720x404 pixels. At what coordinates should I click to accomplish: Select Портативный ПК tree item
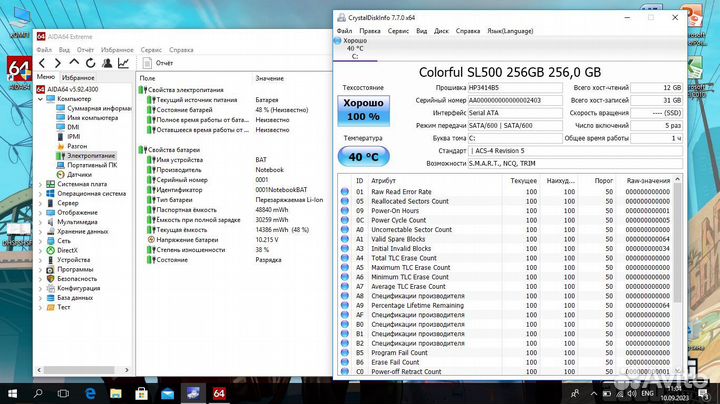(x=86, y=165)
